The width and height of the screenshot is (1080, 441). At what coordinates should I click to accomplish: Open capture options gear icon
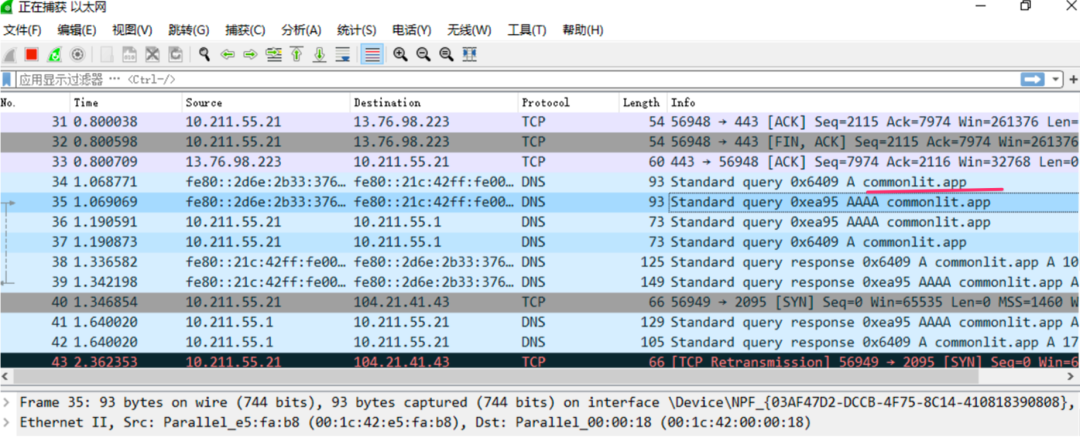tap(77, 54)
